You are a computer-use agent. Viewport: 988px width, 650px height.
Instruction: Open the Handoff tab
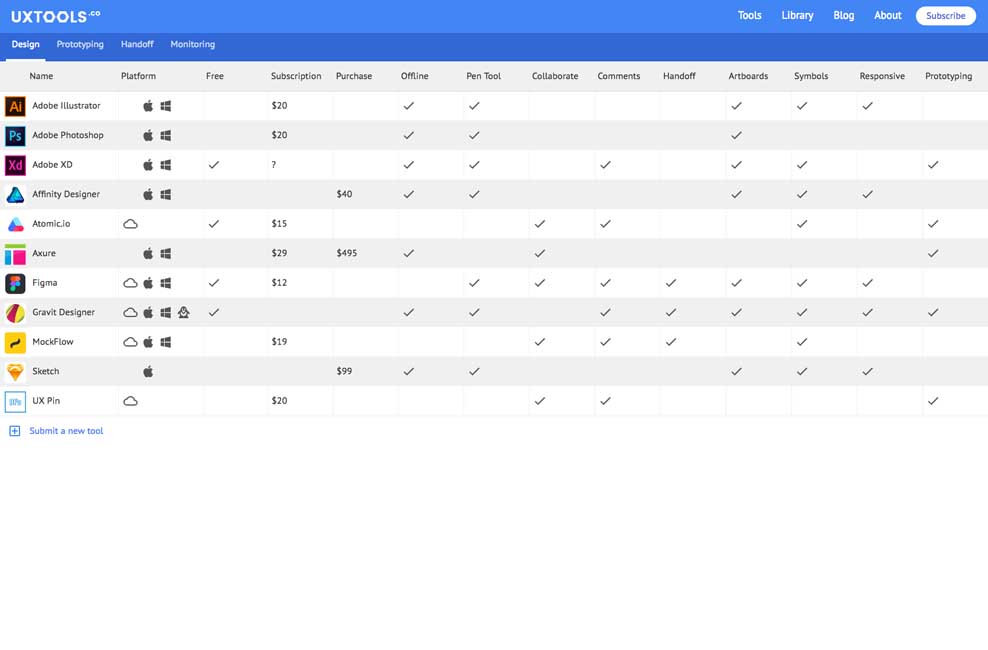pyautogui.click(x=137, y=45)
